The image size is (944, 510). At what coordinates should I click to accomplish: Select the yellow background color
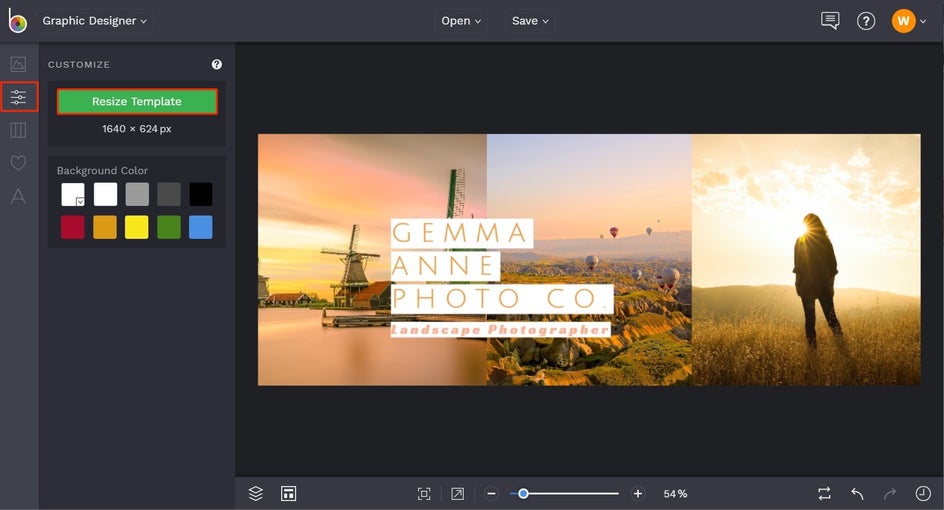137,227
